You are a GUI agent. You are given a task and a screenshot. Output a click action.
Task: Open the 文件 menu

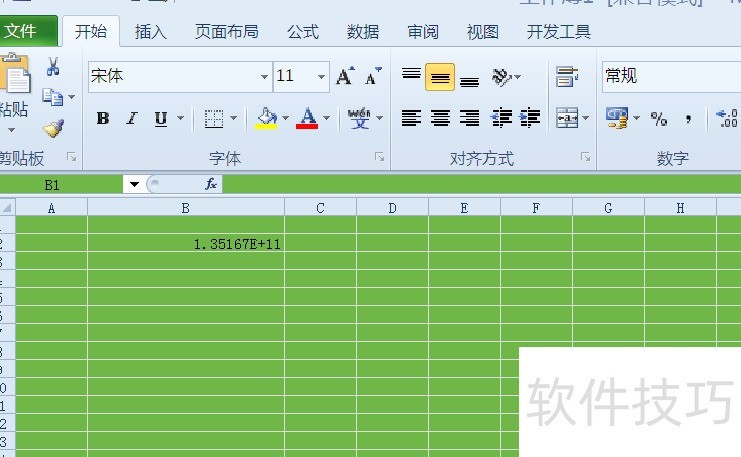(x=27, y=31)
